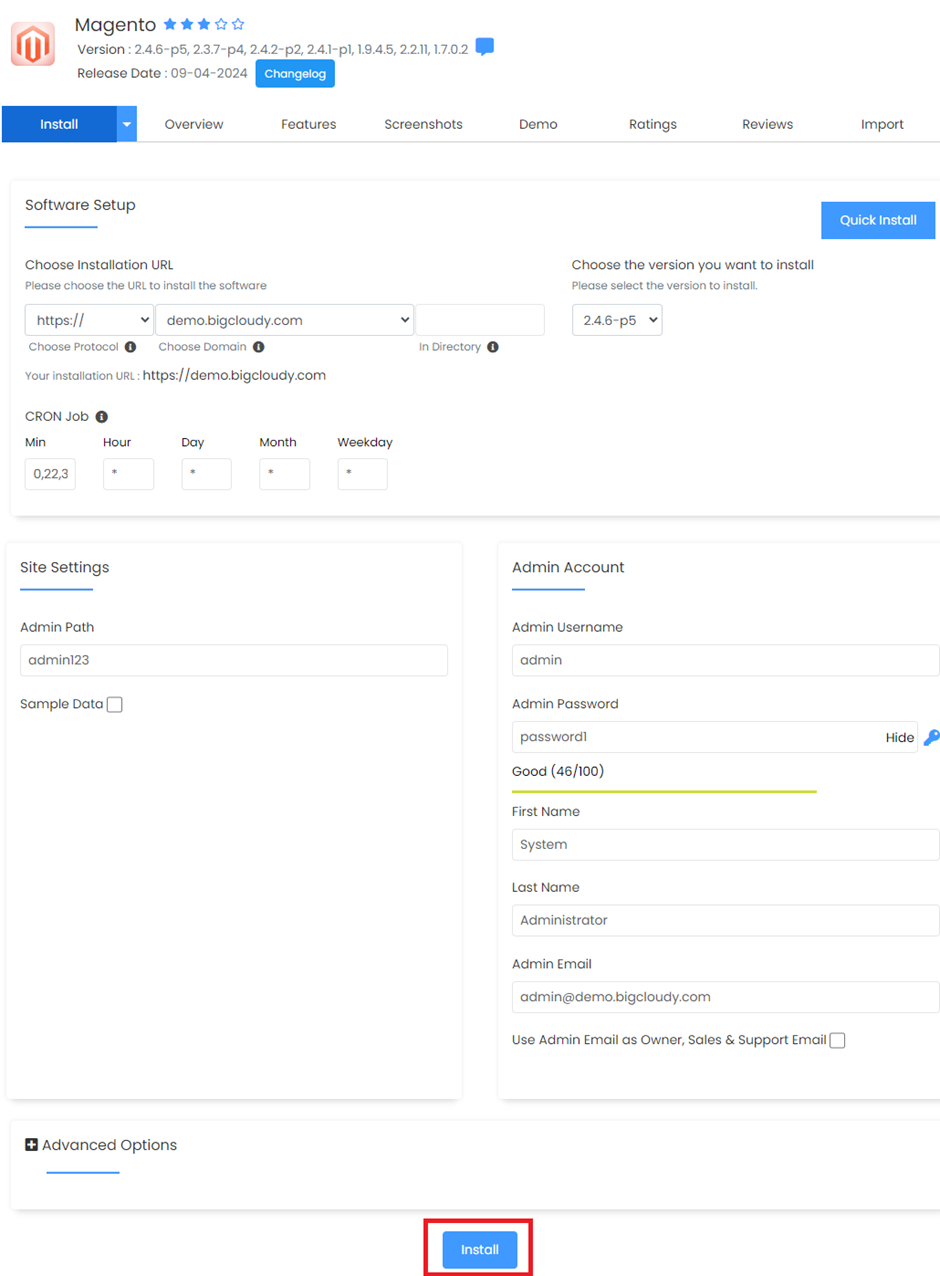Click the info icon beside CRON Job
The height and width of the screenshot is (1276, 940).
tap(99, 417)
